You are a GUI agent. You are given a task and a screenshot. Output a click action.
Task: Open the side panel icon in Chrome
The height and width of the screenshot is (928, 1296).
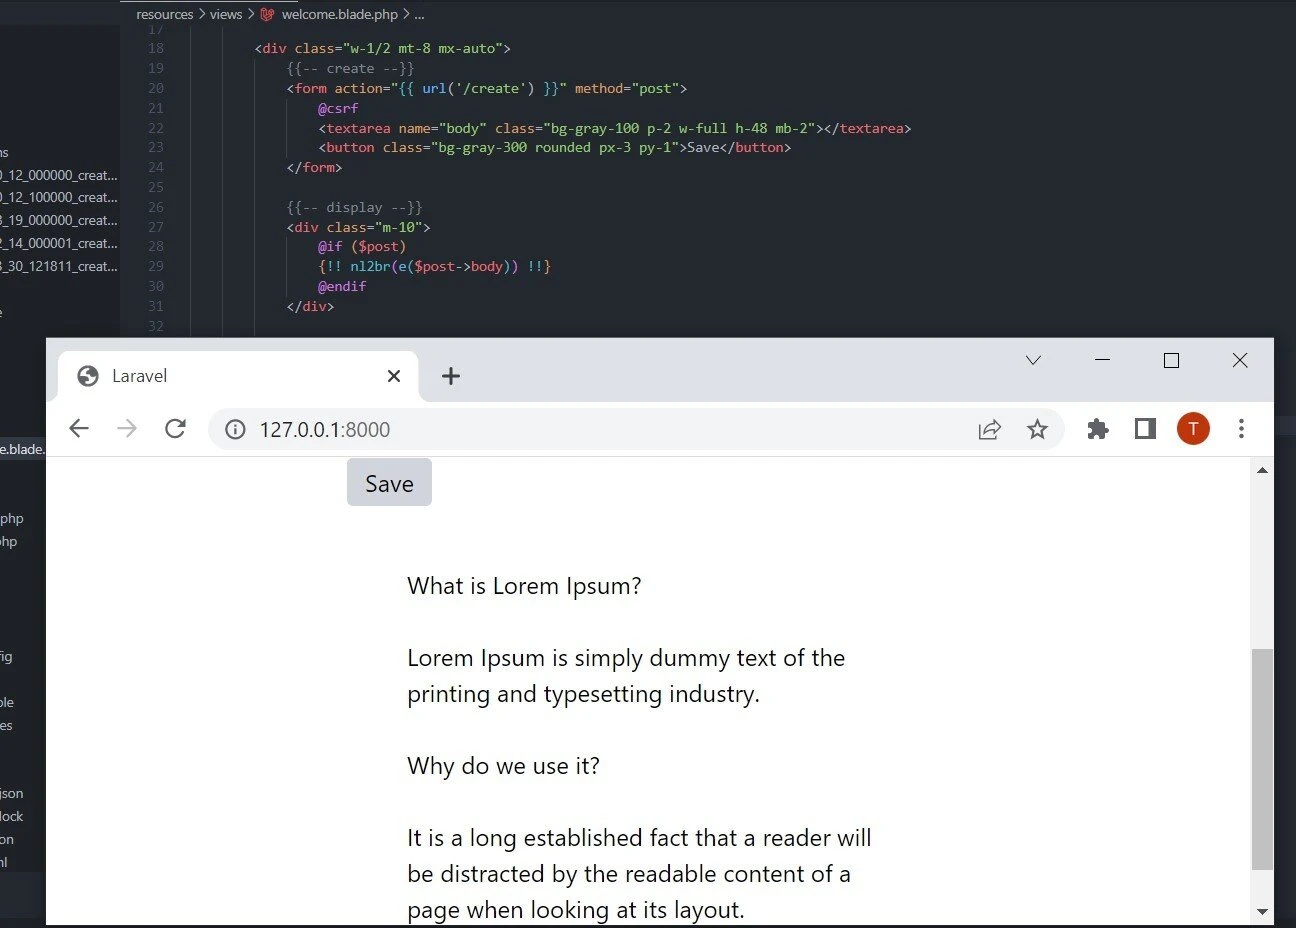[x=1145, y=428]
